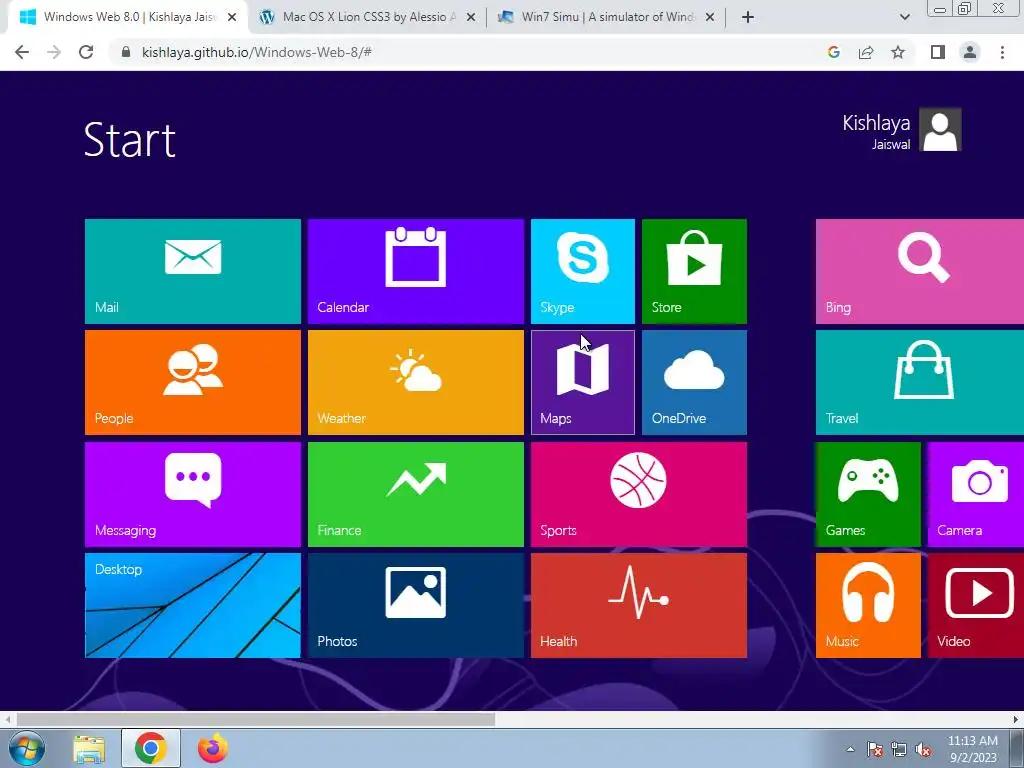Open the Store tile
1024x768 pixels.
coord(694,271)
